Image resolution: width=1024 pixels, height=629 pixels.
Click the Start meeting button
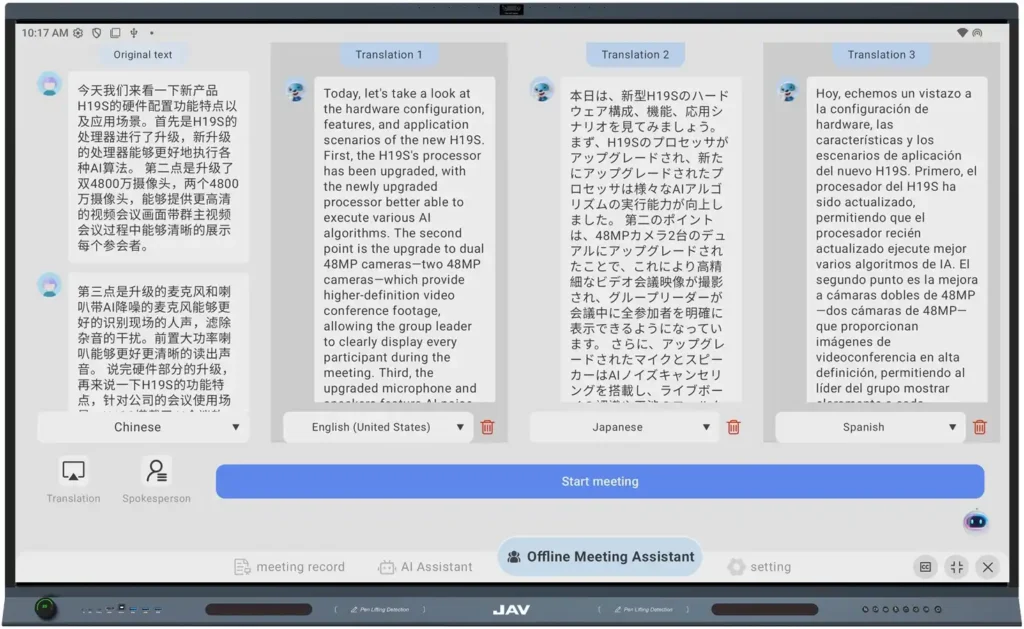point(600,481)
